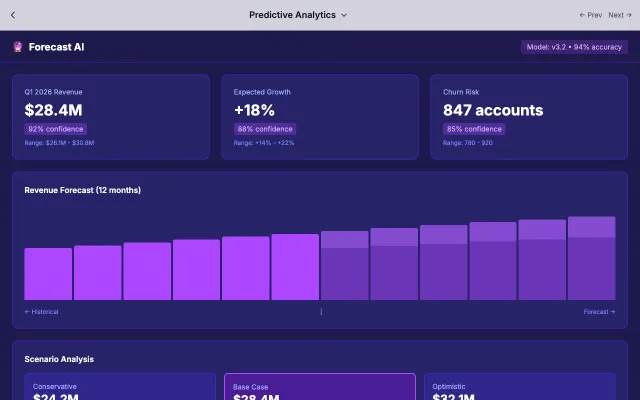Screen dimensions: 640x400
Task: Go back with the left chevron icon
Action: (x=13, y=15)
